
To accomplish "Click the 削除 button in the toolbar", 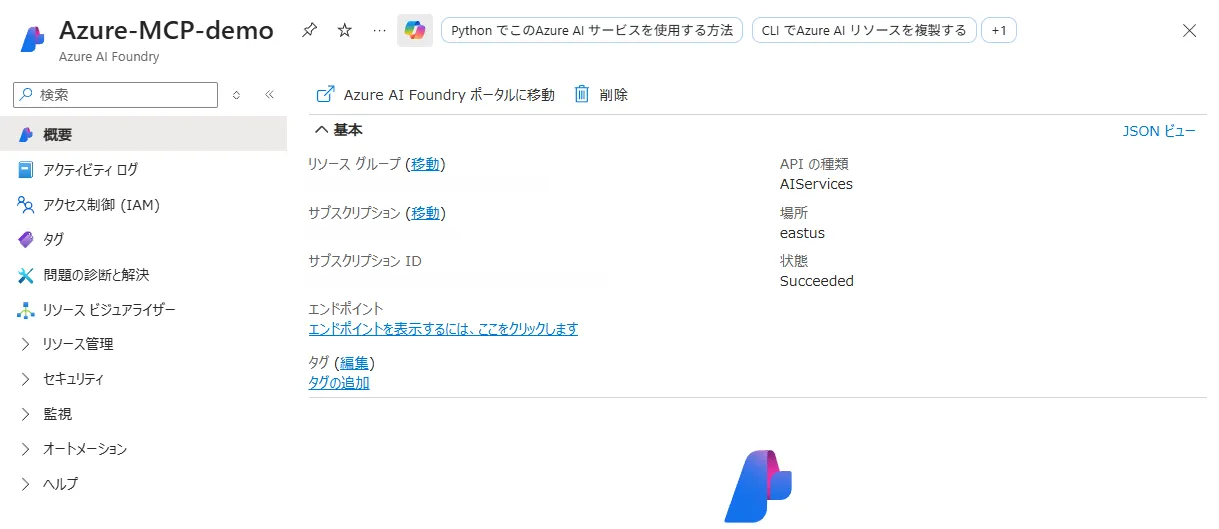I will [x=601, y=95].
